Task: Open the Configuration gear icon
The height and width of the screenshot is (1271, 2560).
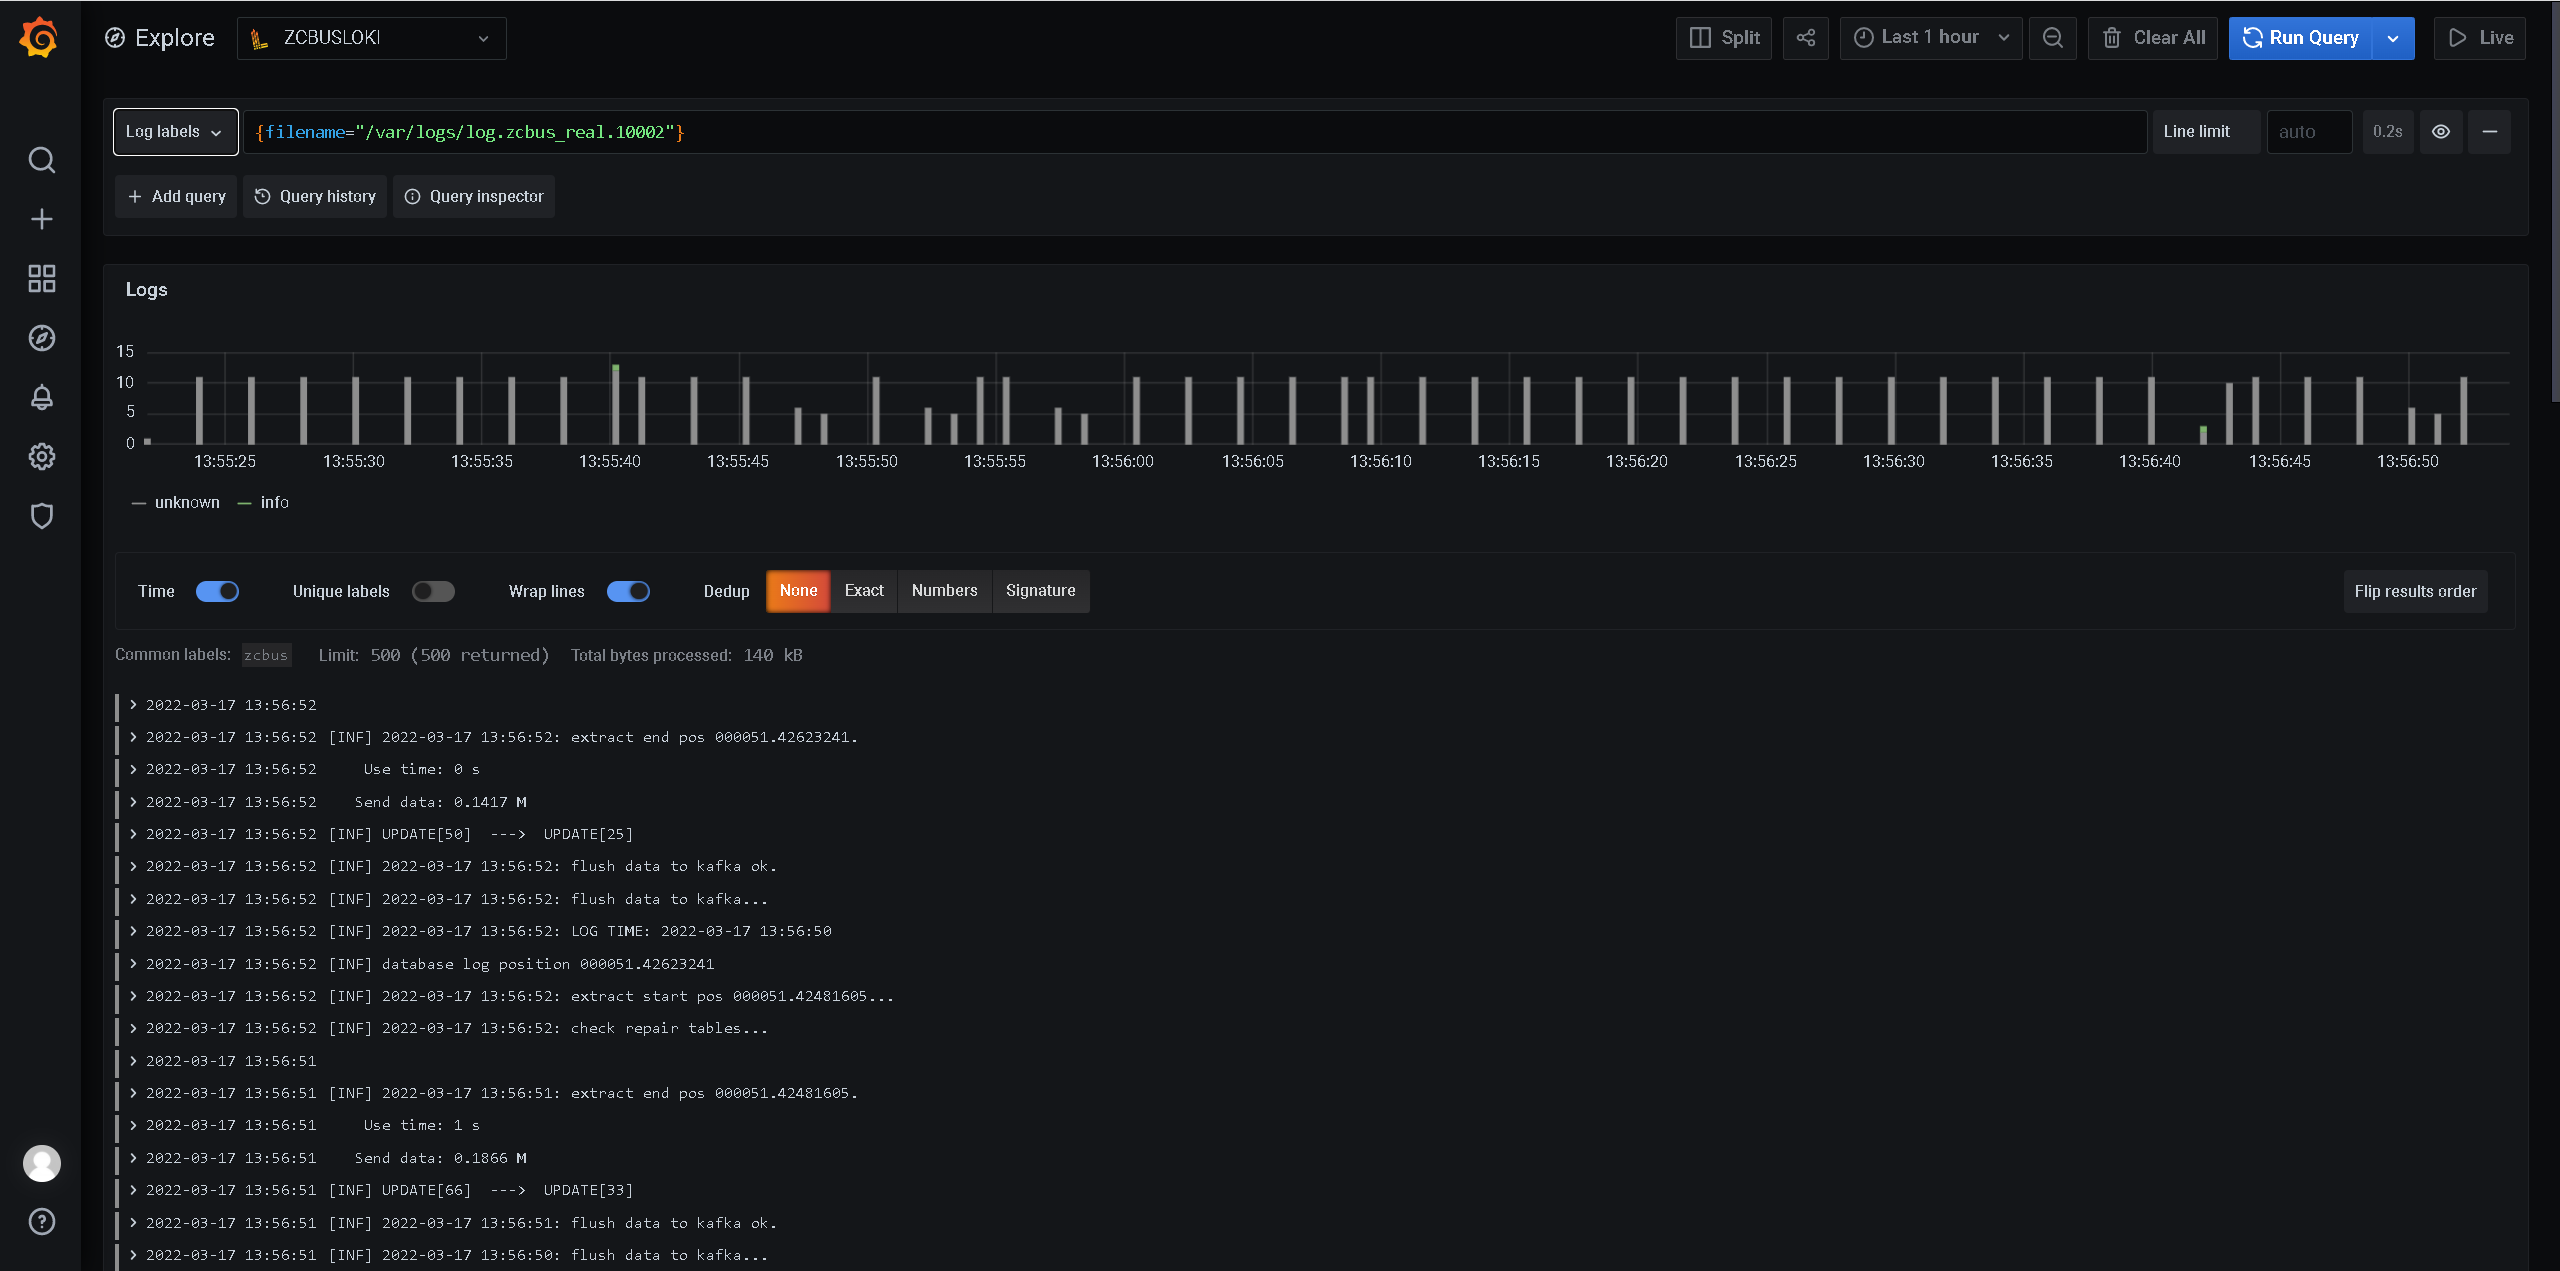Action: point(41,457)
